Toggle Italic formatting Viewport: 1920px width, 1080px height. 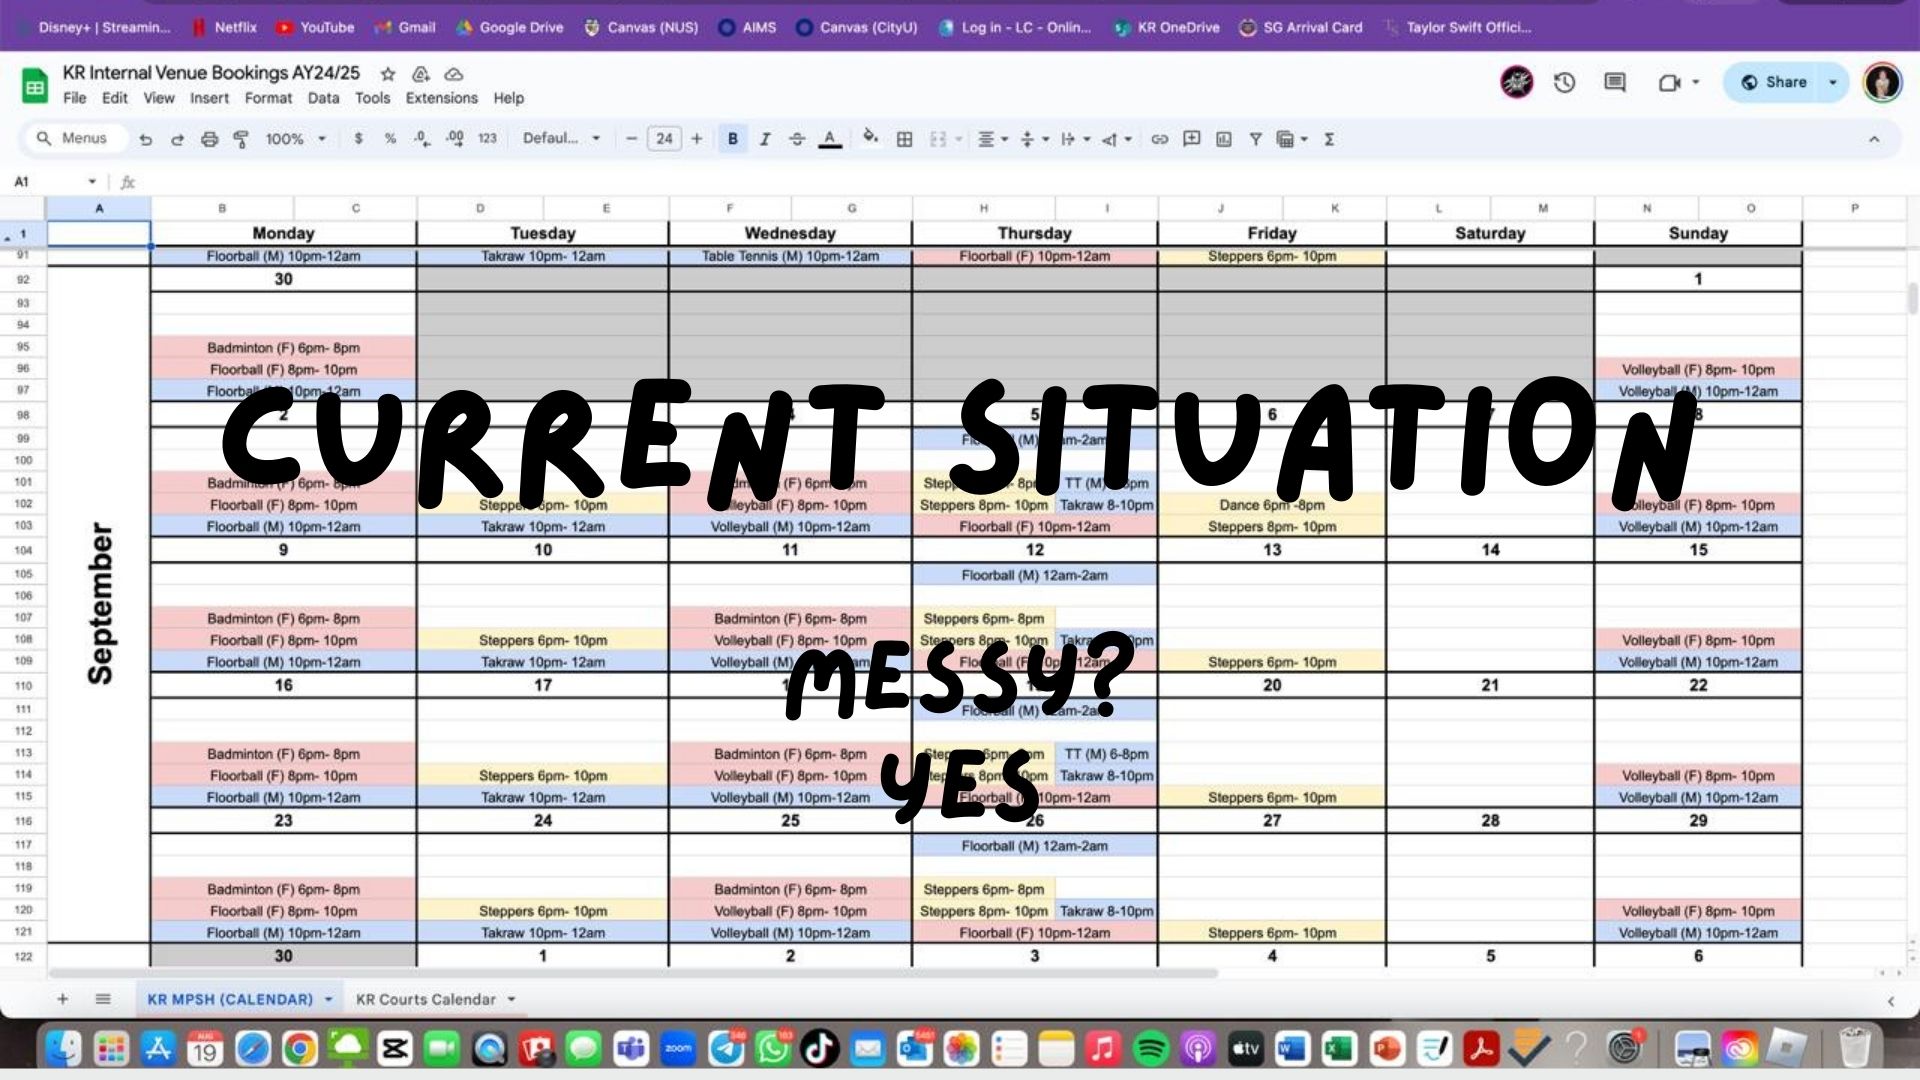[x=765, y=139]
